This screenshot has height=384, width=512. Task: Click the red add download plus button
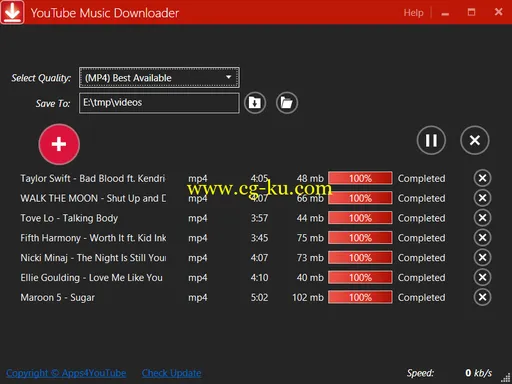click(x=59, y=144)
